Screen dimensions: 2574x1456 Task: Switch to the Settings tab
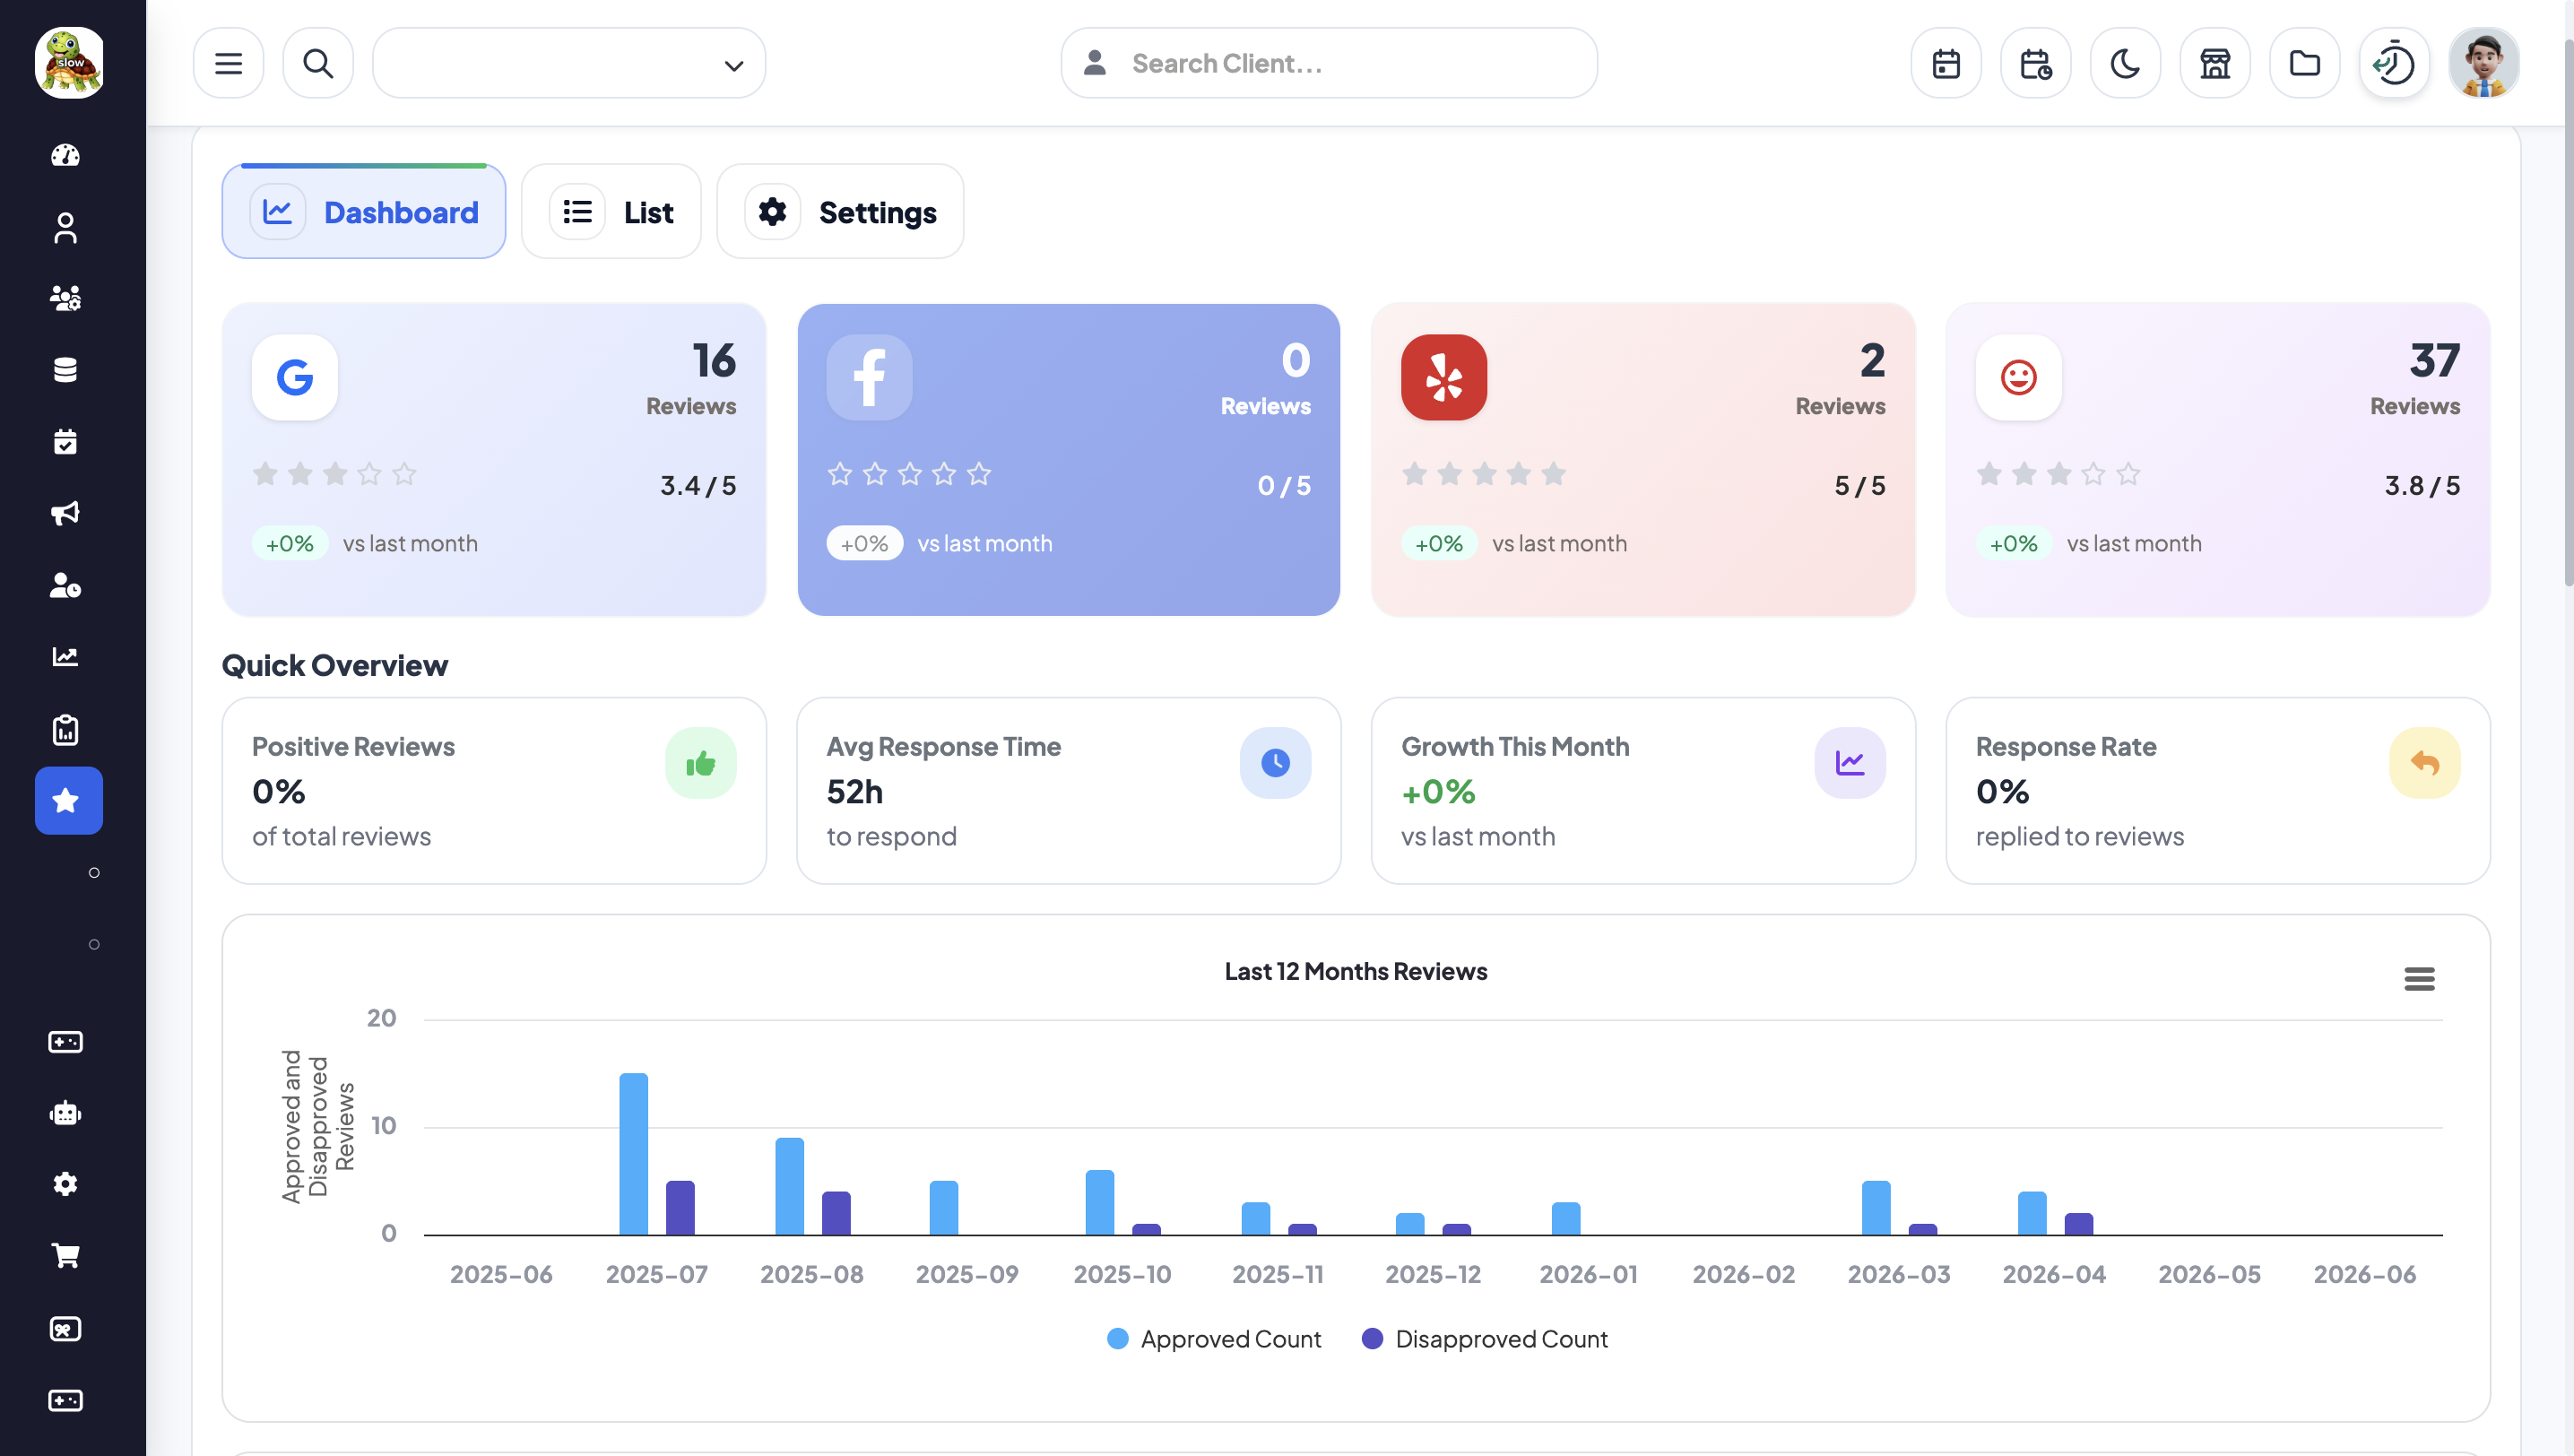coord(840,211)
